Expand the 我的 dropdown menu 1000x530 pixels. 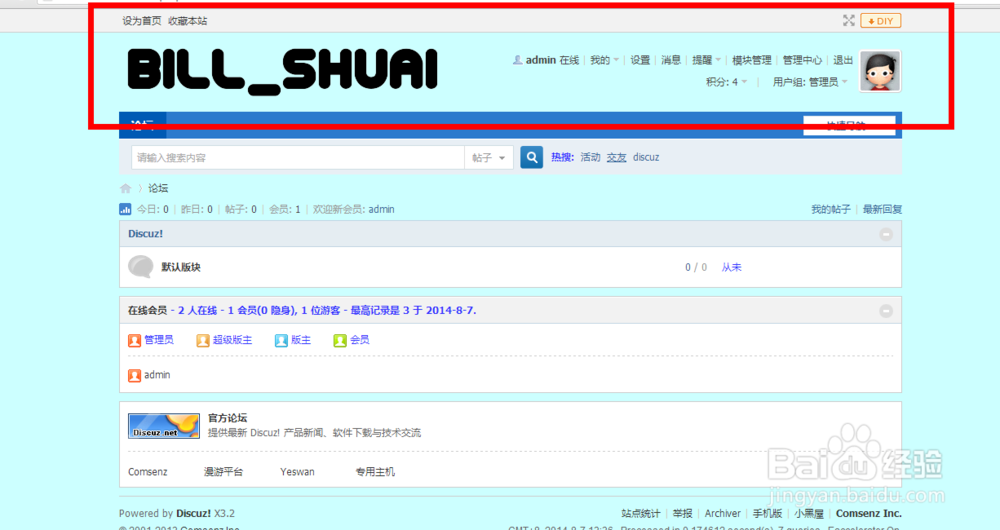click(x=604, y=60)
